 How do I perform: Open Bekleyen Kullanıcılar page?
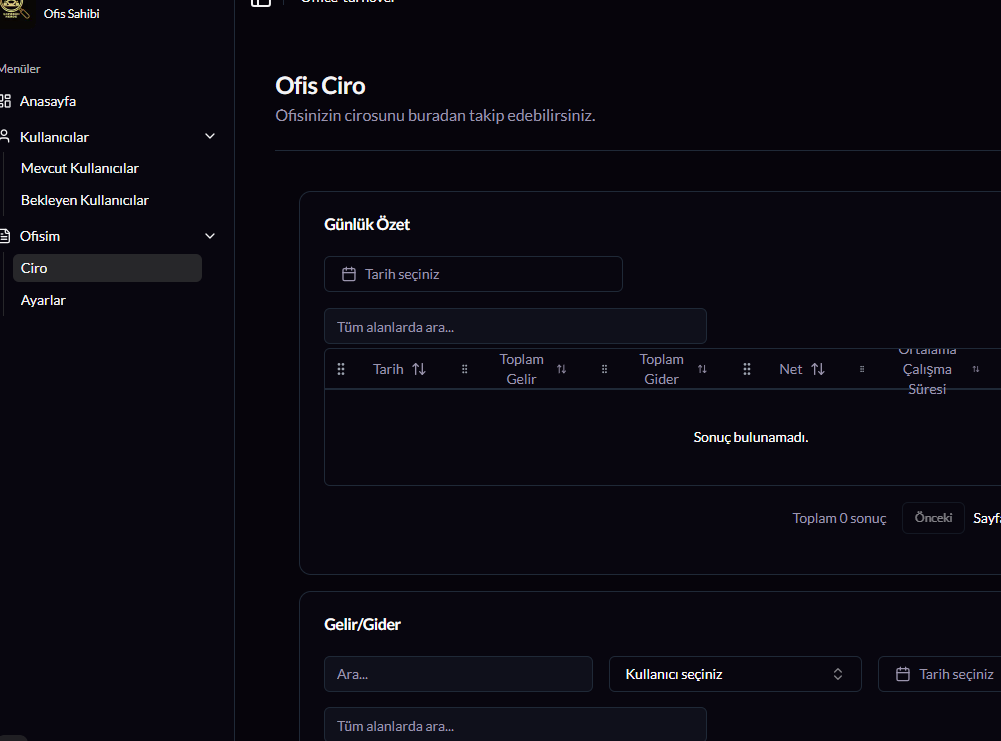85,200
